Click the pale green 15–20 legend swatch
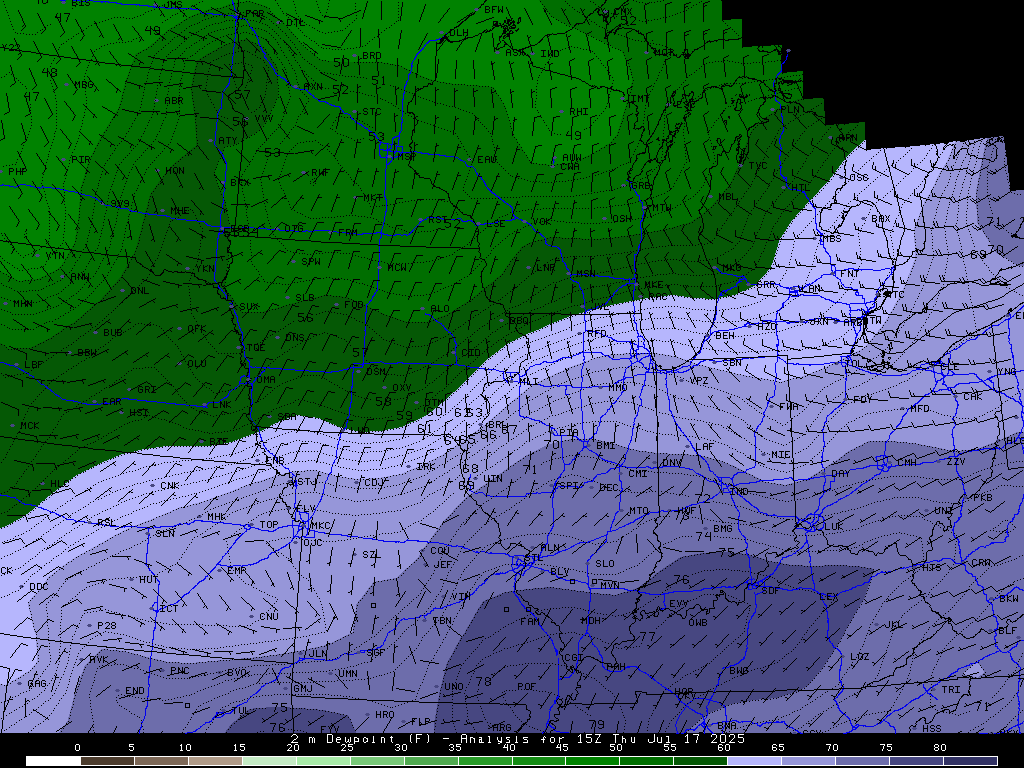This screenshot has width=1024, height=768. (x=269, y=761)
